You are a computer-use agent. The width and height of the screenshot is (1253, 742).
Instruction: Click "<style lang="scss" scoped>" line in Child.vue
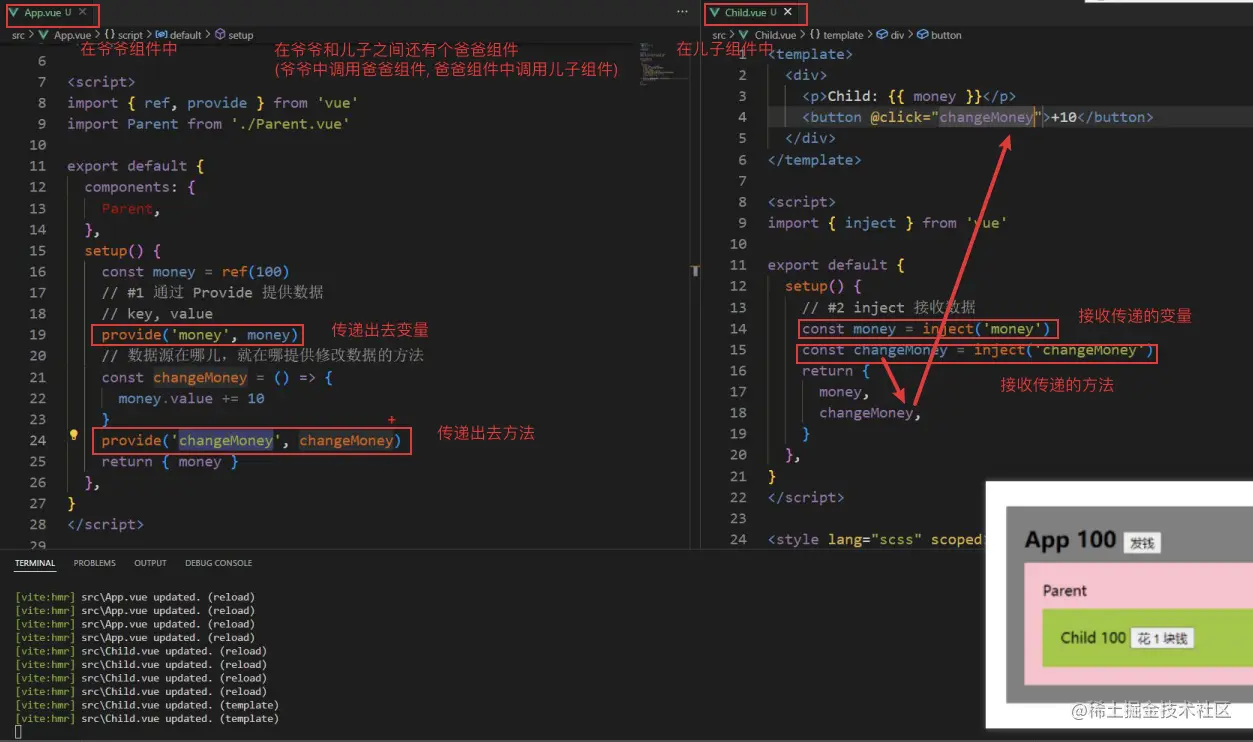[875, 540]
